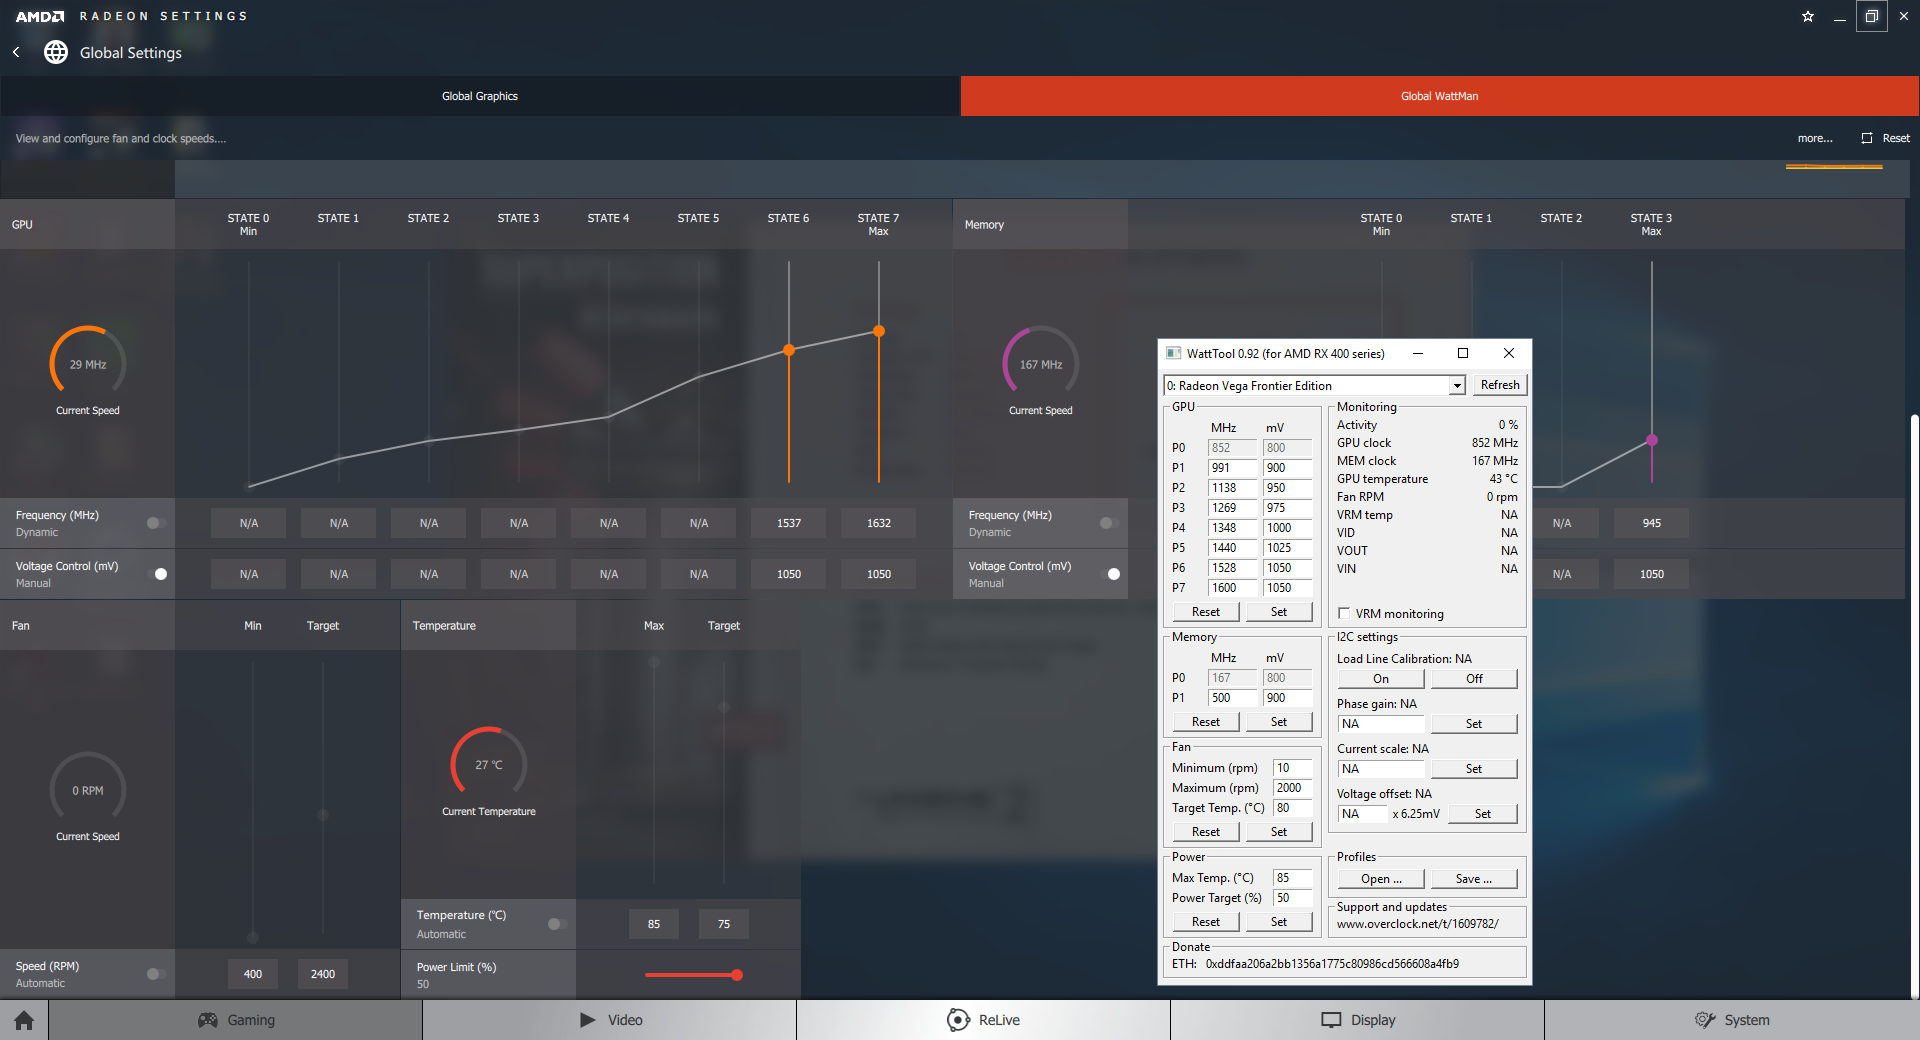
Task: Click the ETH donate address text
Action: tap(1332, 964)
